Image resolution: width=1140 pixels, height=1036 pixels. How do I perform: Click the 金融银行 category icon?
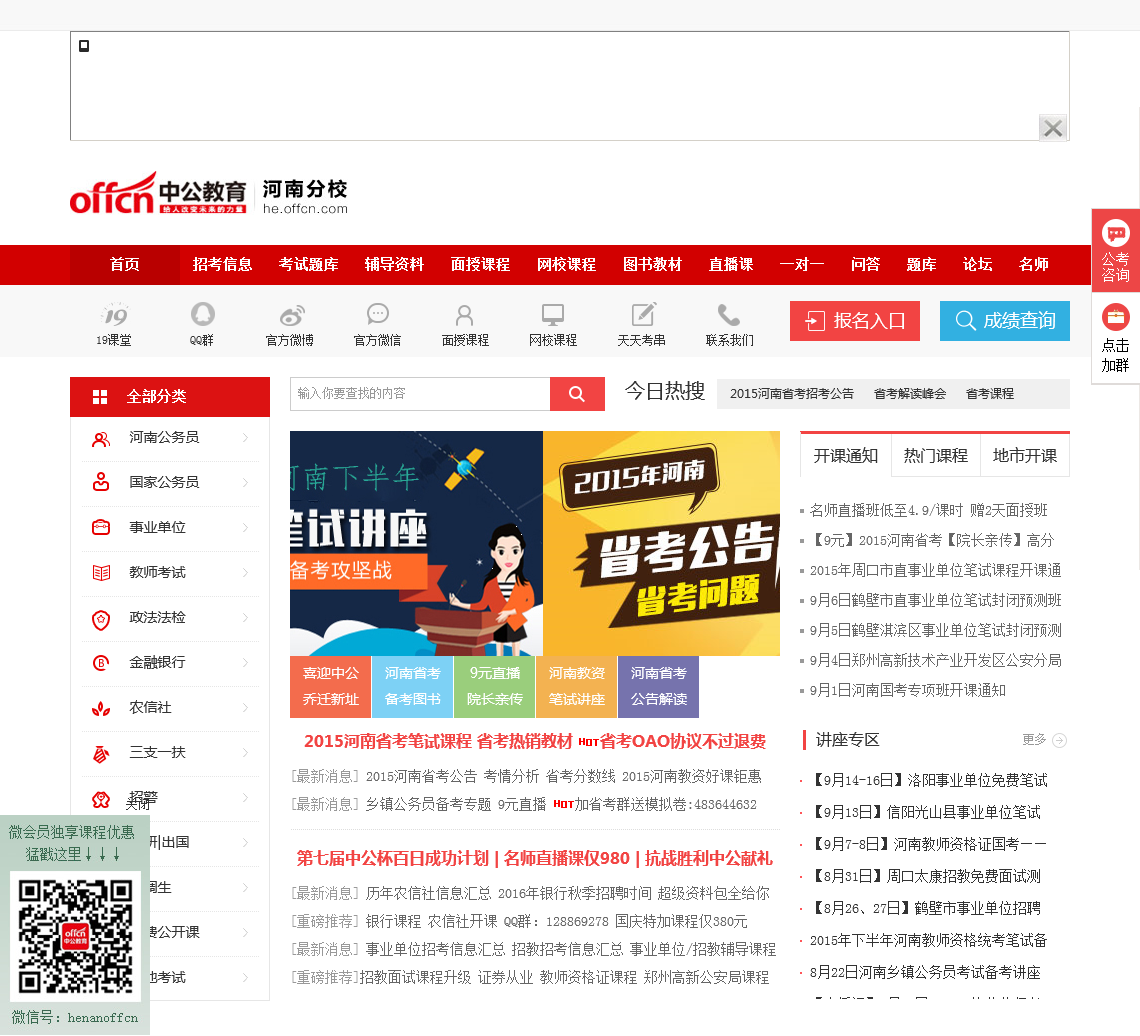pyautogui.click(x=101, y=662)
